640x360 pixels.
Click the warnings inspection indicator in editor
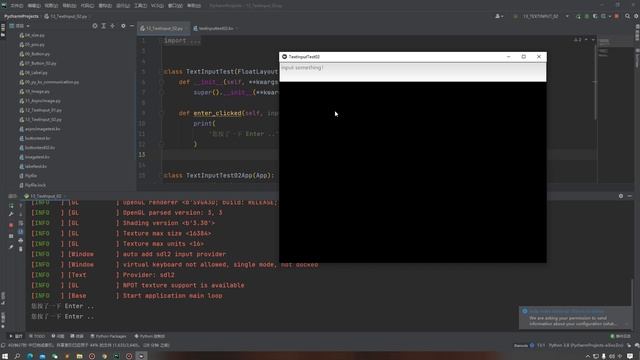pos(578,40)
